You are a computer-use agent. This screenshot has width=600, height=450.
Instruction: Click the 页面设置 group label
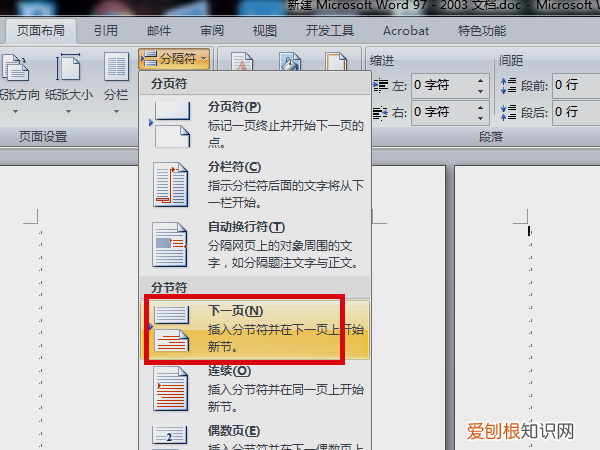point(43,137)
